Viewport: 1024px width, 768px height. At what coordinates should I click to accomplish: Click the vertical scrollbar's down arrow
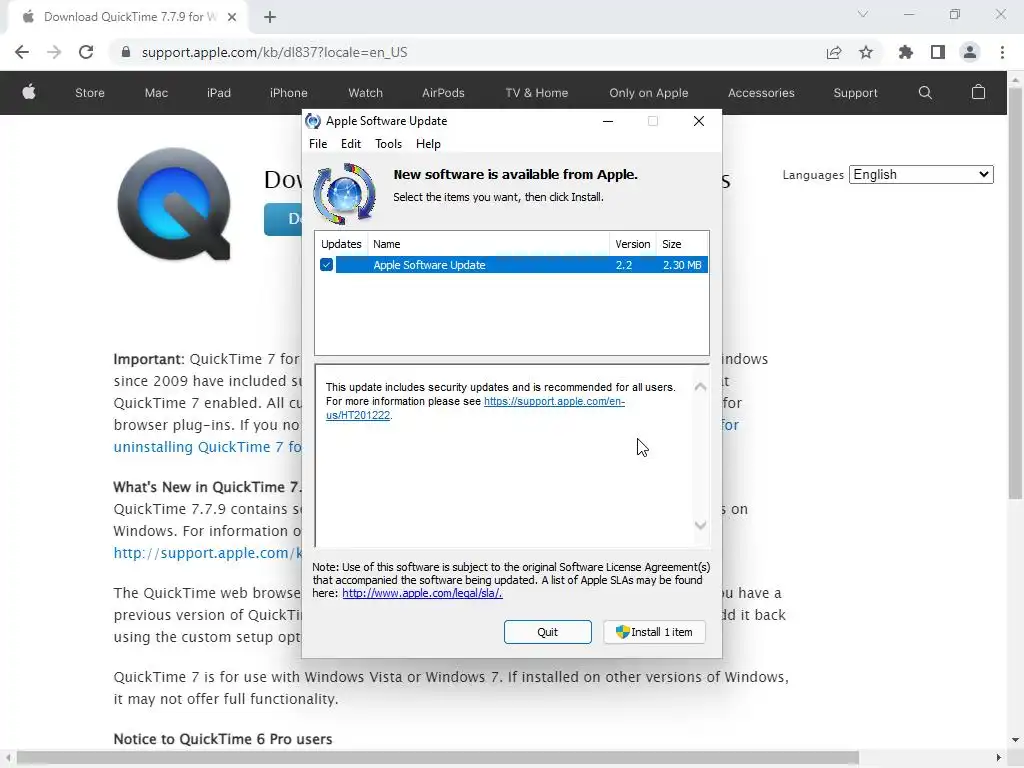click(1015, 740)
